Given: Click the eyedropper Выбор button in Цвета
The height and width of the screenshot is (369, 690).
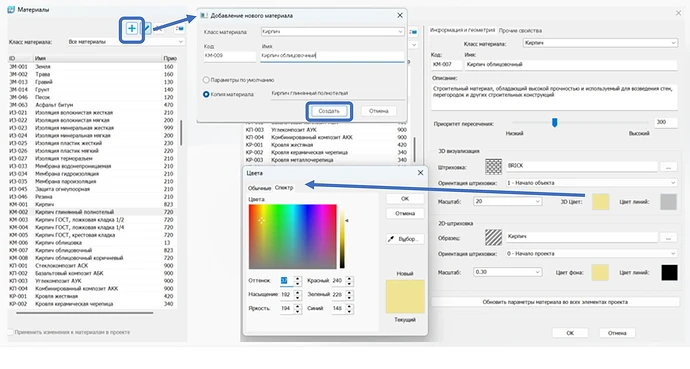Looking at the screenshot, I should click(405, 239).
